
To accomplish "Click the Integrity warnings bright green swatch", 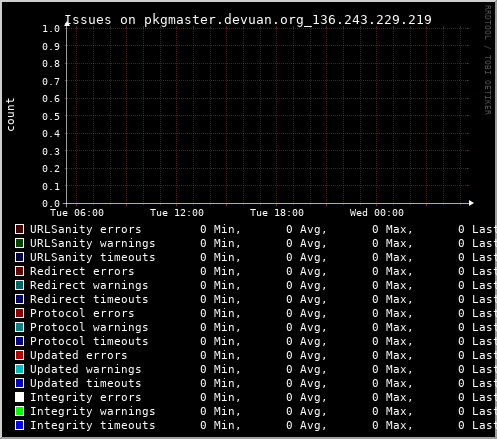I will (x=19, y=411).
